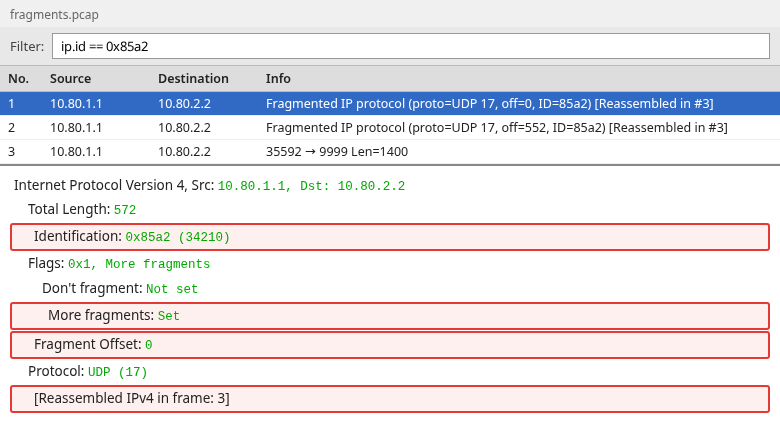Image resolution: width=780 pixels, height=422 pixels.
Task: Select the Total Length: 572 field
Action: tap(82, 210)
